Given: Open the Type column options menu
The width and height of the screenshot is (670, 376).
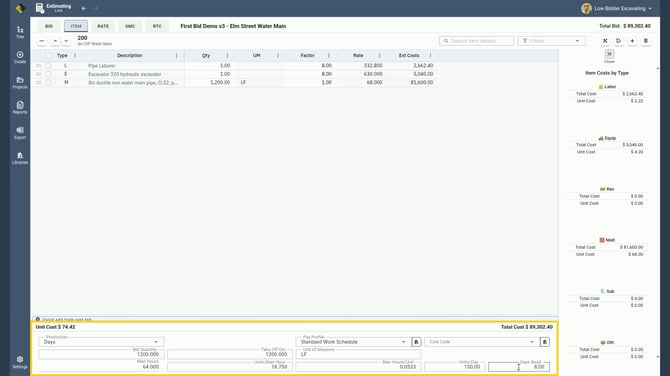Looking at the screenshot, I should point(75,56).
